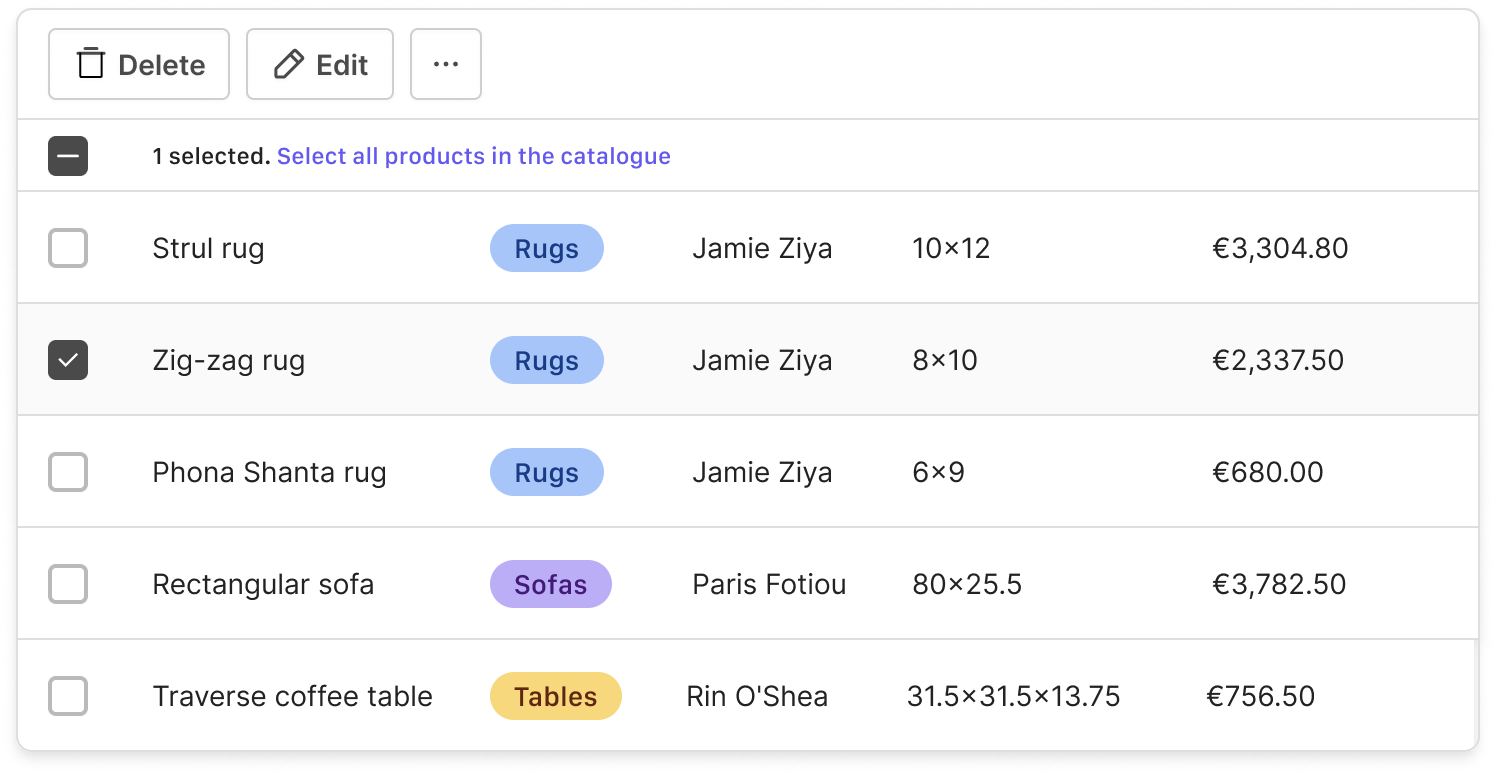Tick the Rectangular sofa checkbox

click(68, 584)
